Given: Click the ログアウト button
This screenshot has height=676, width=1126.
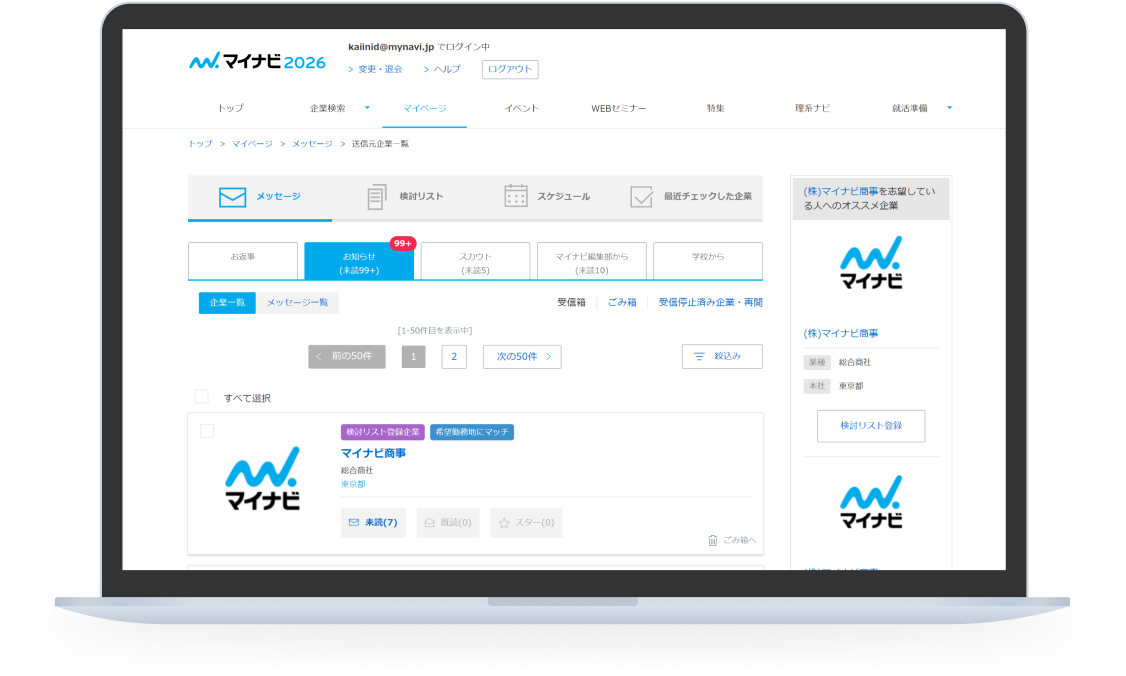Looking at the screenshot, I should (510, 69).
